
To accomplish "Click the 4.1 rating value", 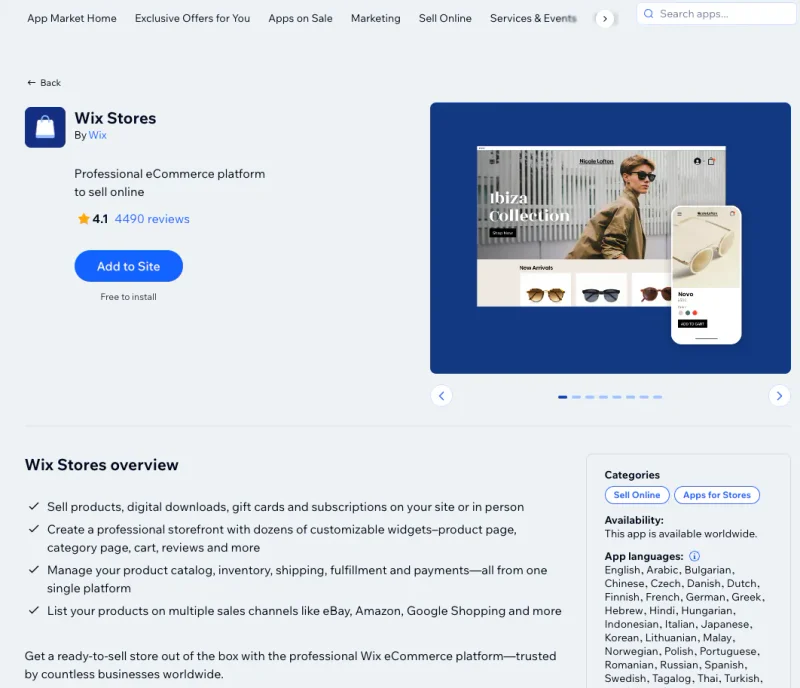I will pos(100,219).
